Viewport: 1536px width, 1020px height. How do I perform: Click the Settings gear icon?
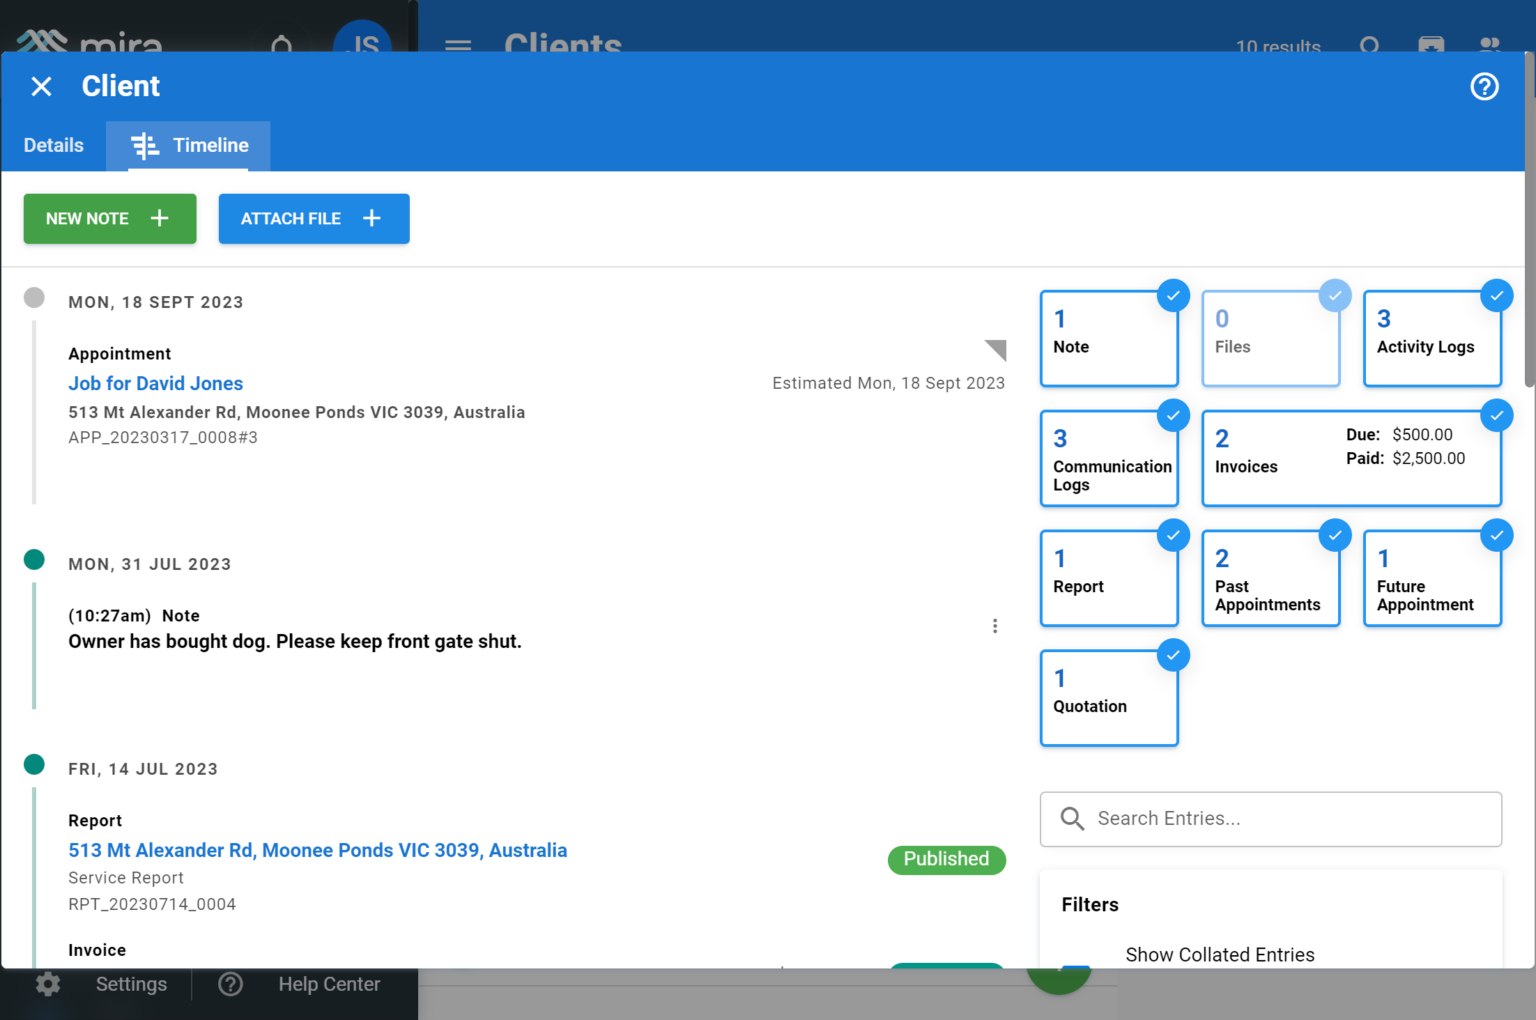47,984
